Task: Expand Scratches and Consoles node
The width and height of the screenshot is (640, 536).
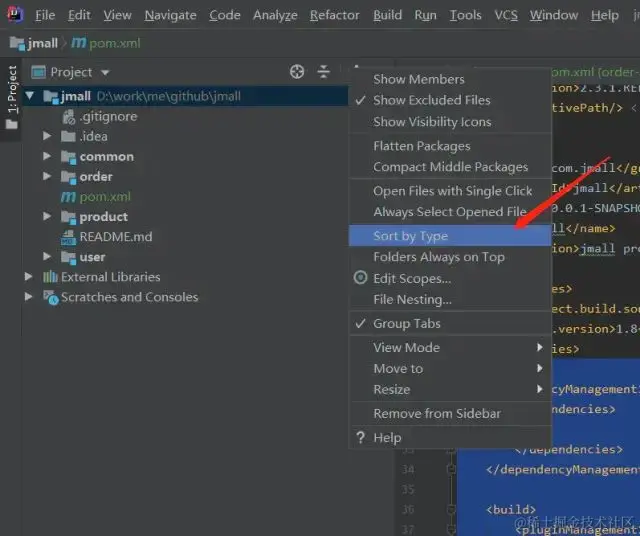Action: point(28,296)
